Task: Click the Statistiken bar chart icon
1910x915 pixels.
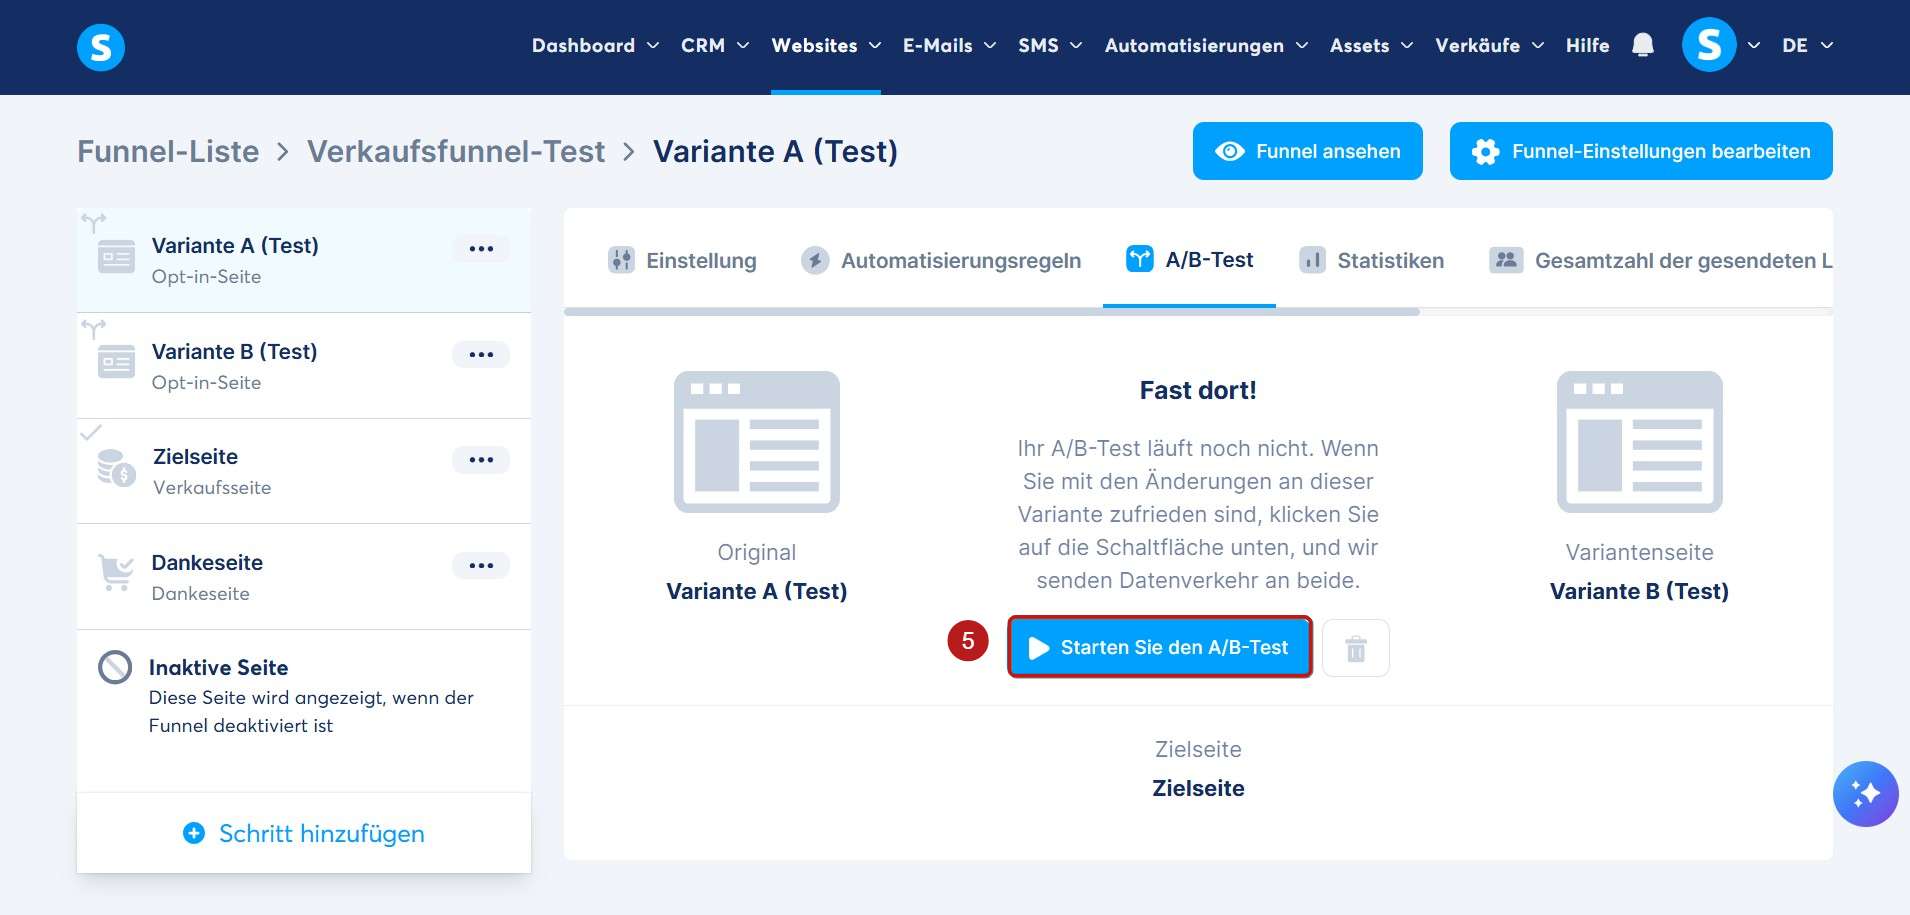Action: tap(1312, 260)
